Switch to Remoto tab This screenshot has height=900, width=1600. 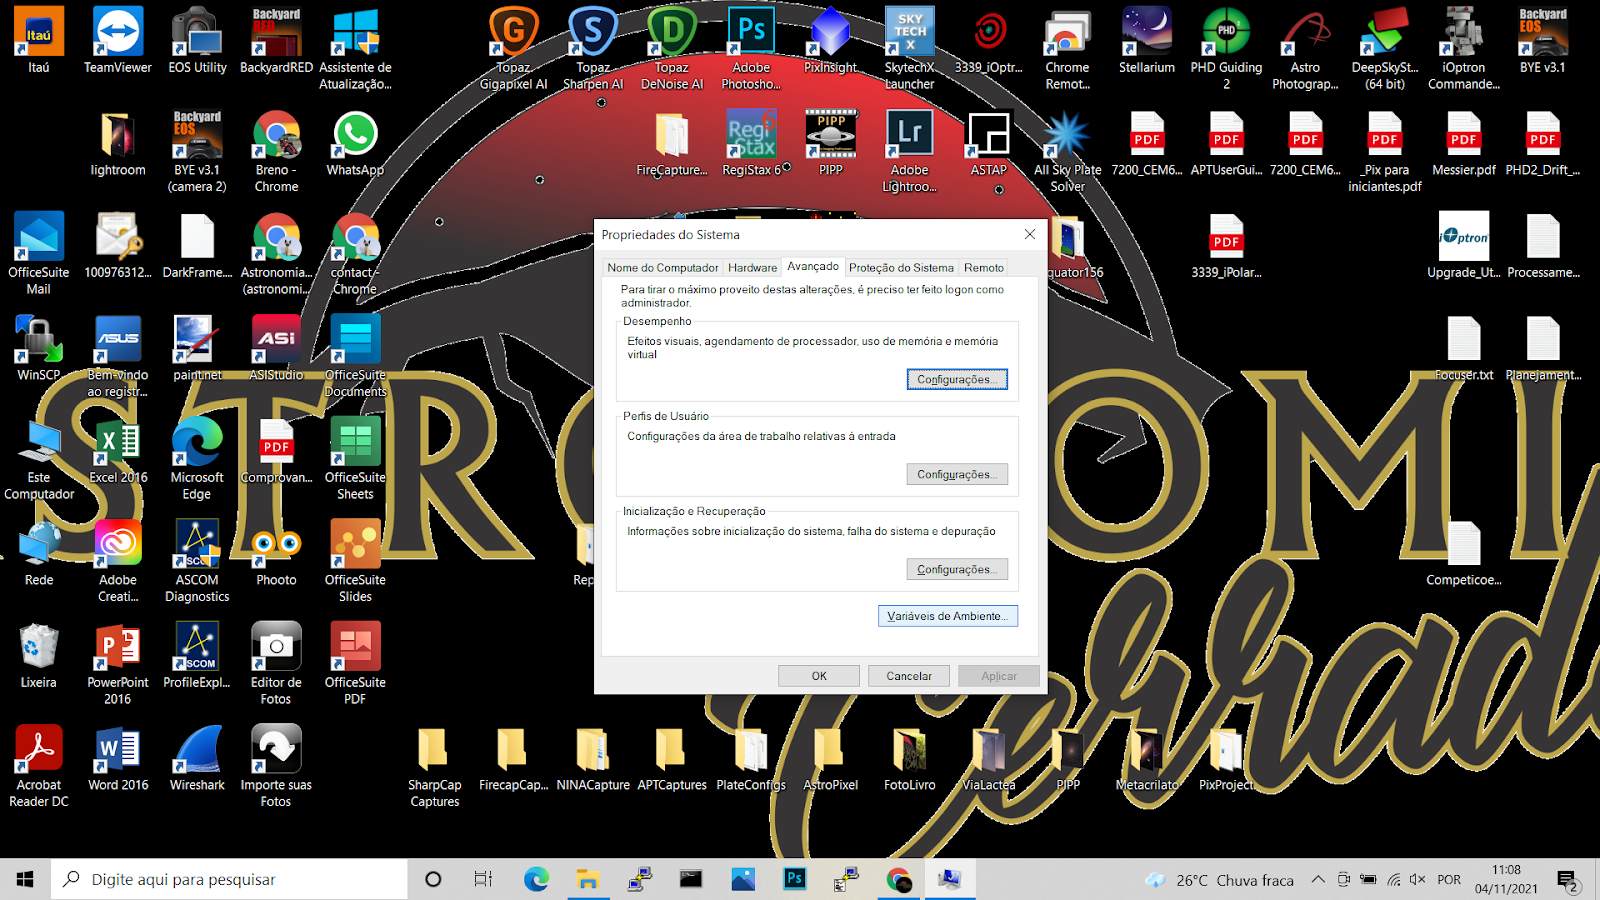pyautogui.click(x=984, y=268)
